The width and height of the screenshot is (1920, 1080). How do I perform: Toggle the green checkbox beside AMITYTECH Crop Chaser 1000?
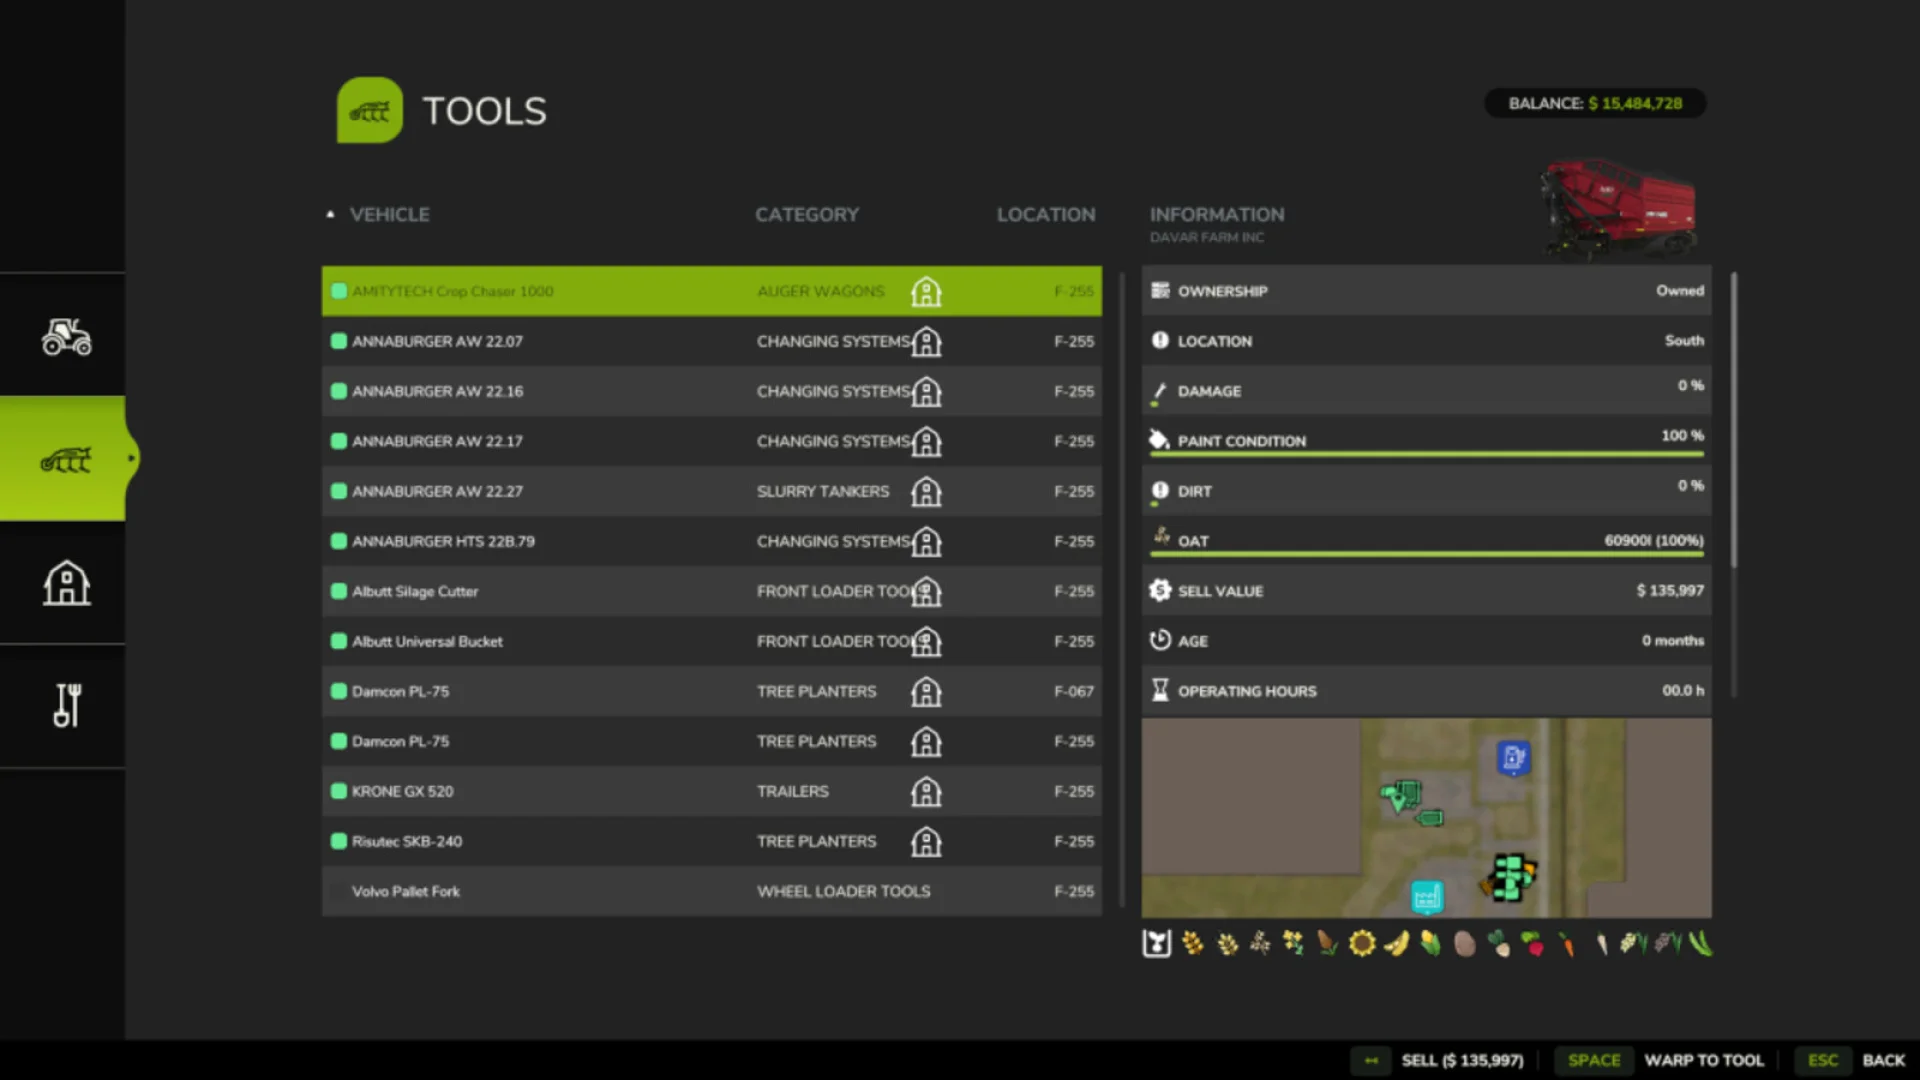338,291
